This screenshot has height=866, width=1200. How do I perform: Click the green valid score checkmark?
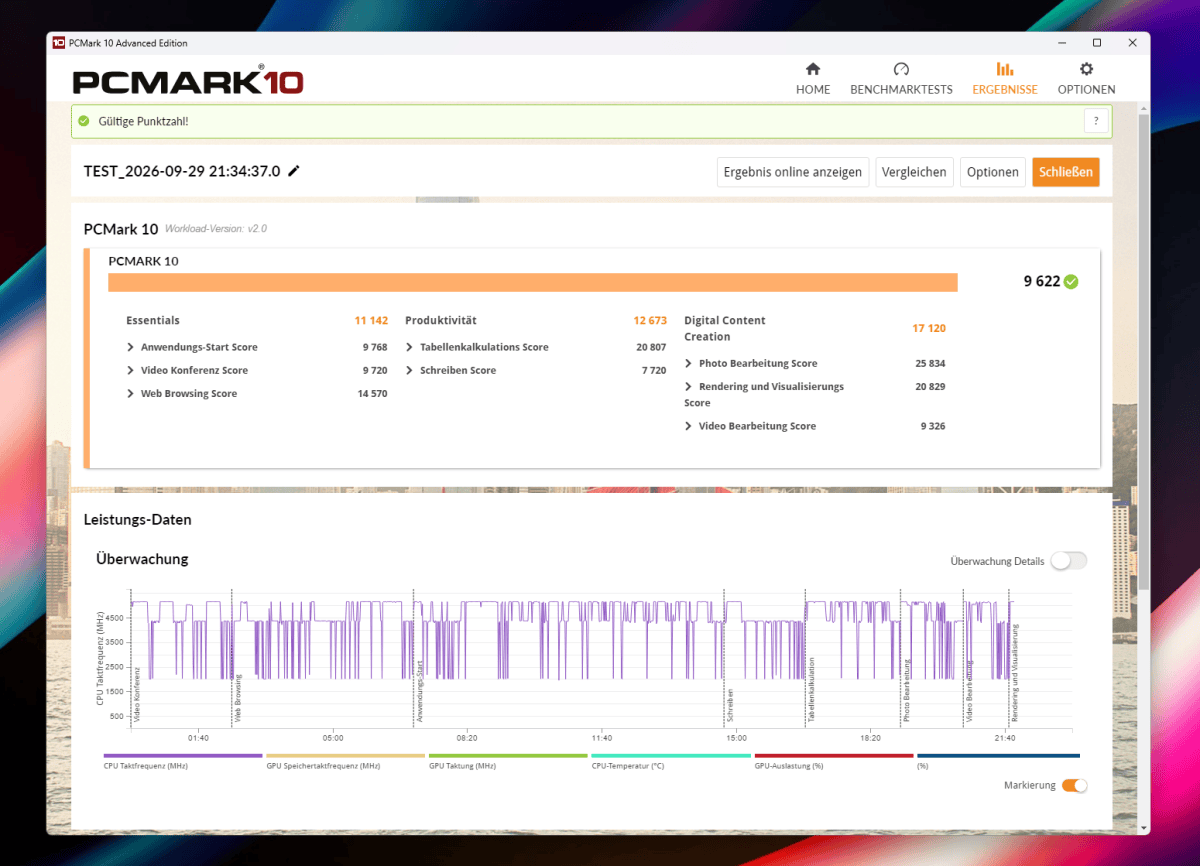point(84,121)
